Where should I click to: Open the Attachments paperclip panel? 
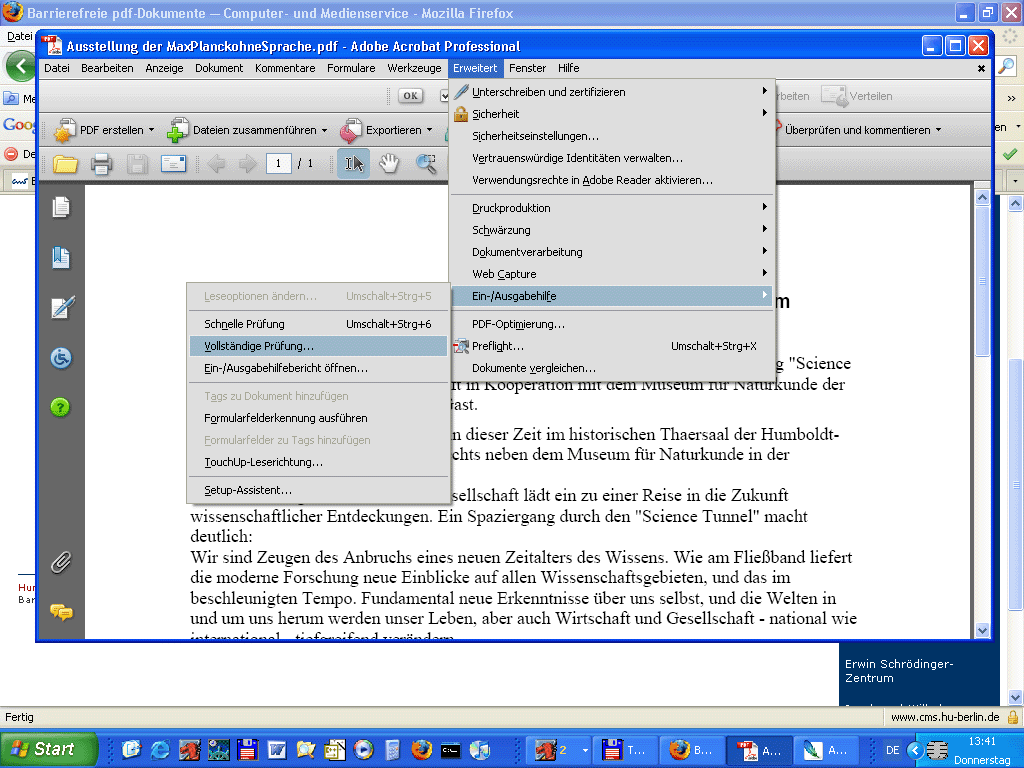click(x=61, y=563)
